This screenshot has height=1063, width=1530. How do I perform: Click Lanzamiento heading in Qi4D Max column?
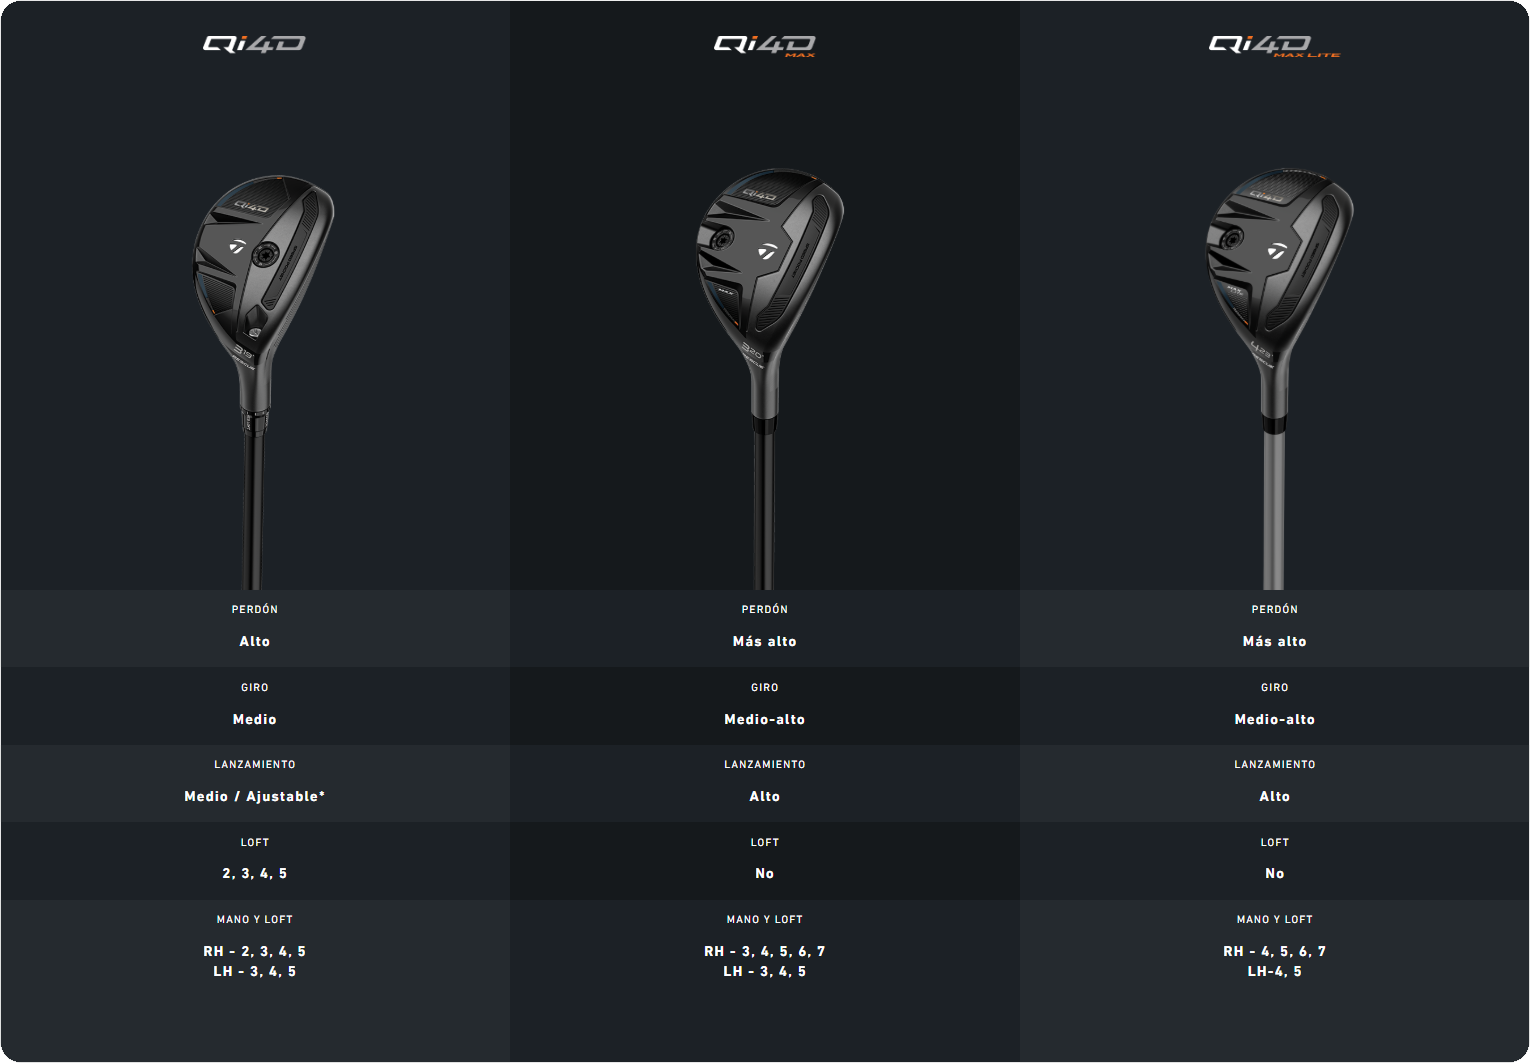click(765, 764)
